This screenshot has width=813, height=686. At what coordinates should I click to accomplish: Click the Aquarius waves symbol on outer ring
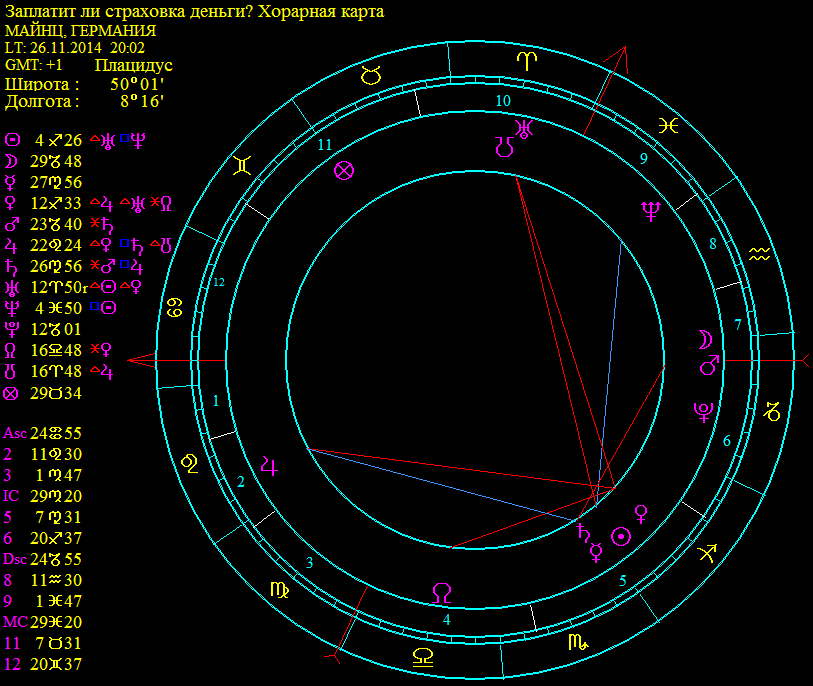pos(761,254)
